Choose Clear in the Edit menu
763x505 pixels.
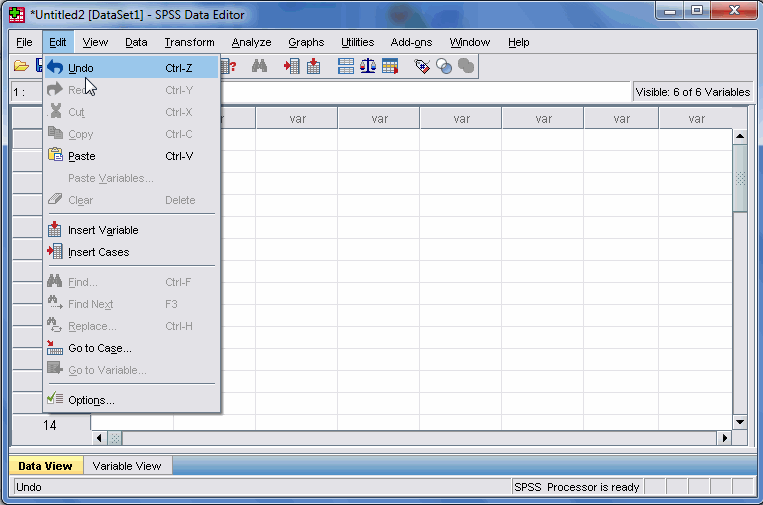131,200
